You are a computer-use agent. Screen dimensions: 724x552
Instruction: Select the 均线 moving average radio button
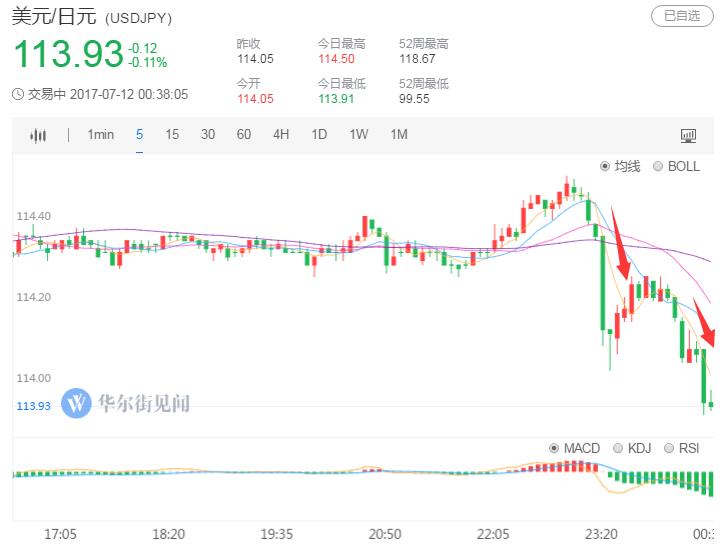click(604, 166)
